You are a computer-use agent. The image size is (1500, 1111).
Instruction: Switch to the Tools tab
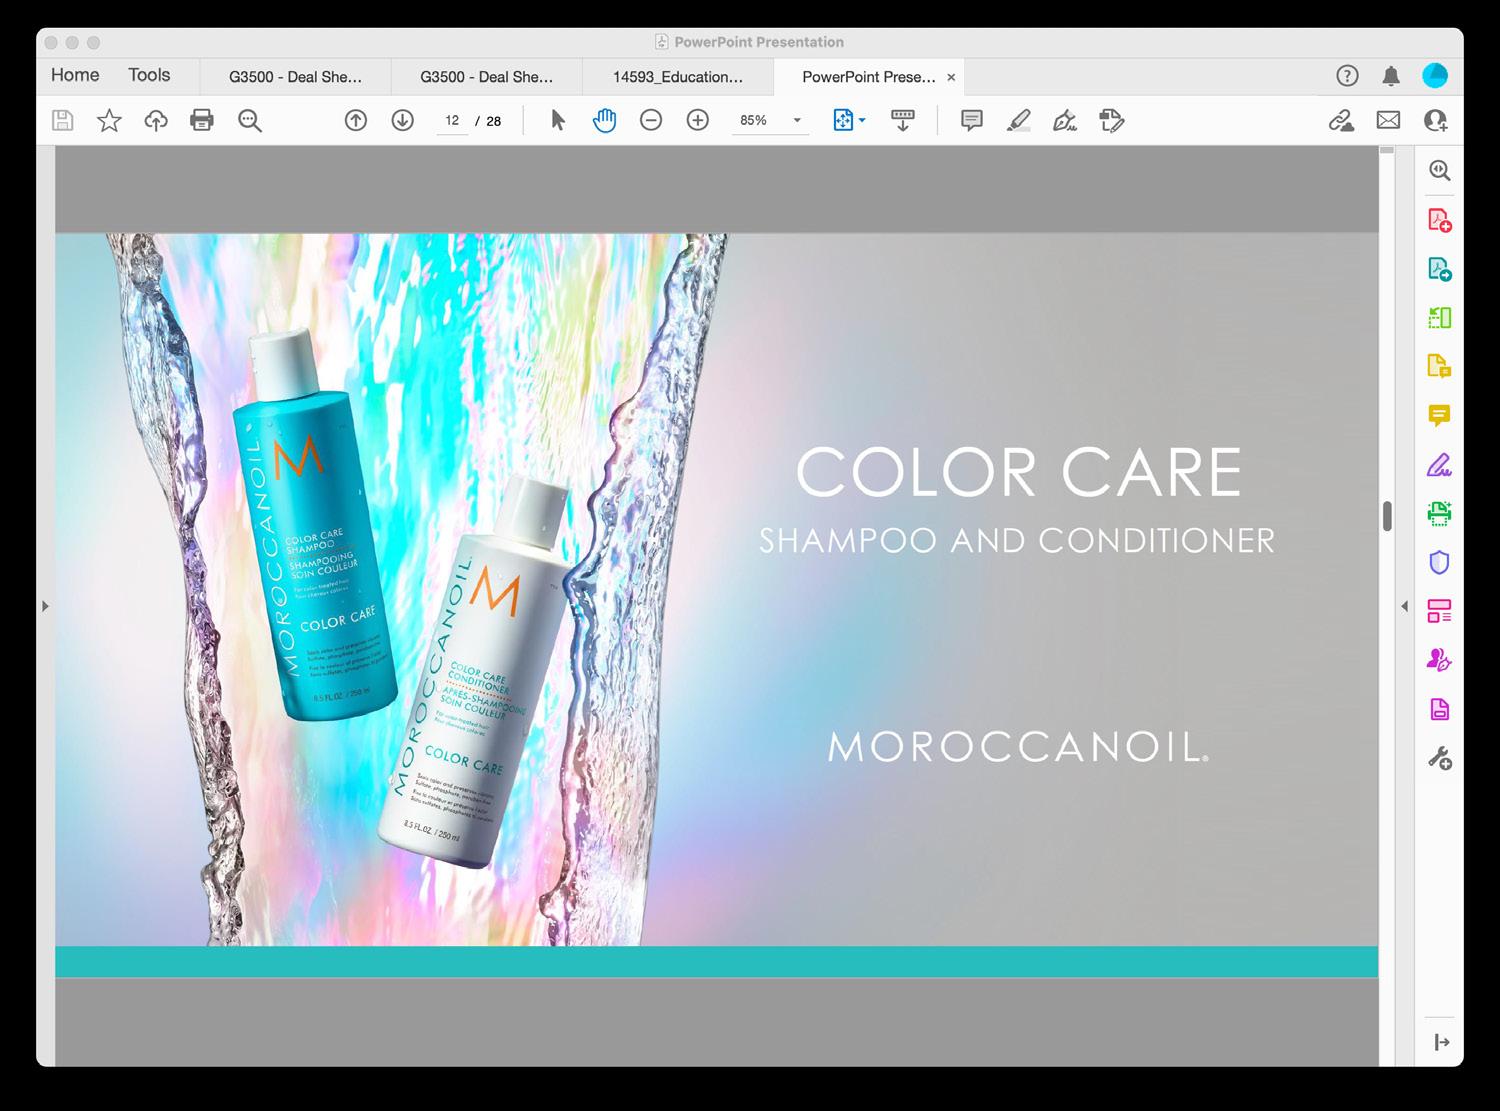click(x=149, y=75)
